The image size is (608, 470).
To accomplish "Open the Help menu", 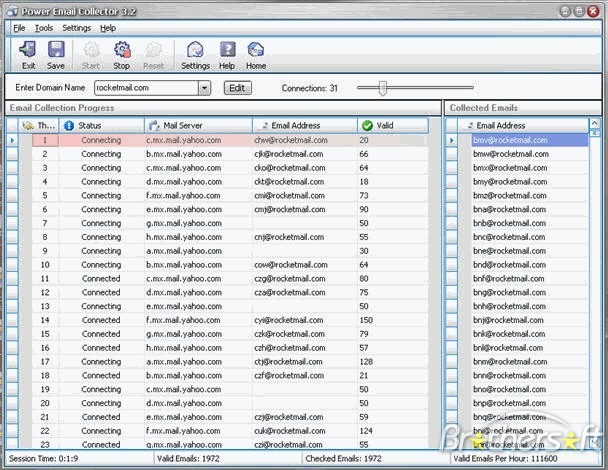I will point(108,28).
